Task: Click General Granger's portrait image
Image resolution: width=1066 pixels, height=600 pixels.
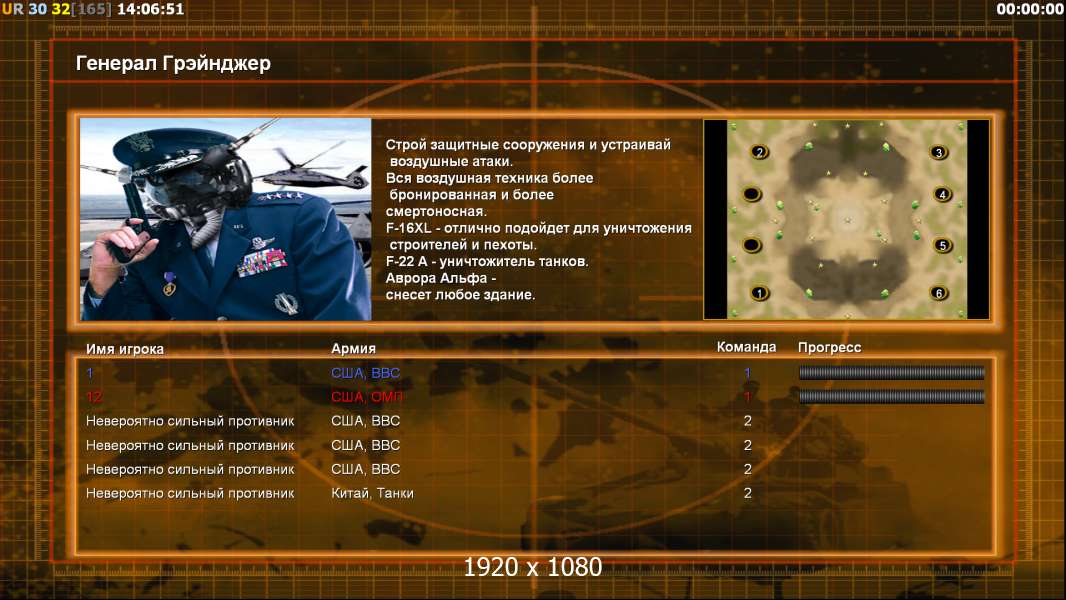Action: pyautogui.click(x=226, y=219)
